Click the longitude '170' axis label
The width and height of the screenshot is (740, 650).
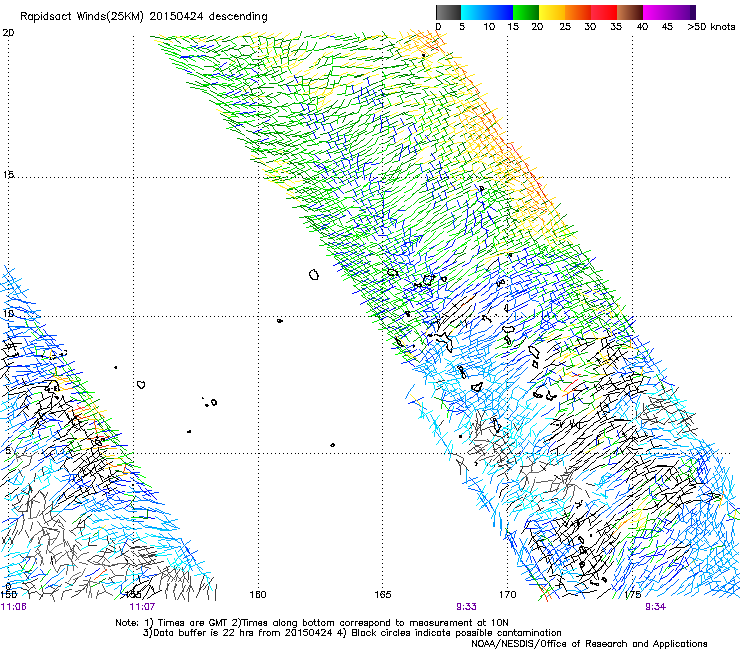(507, 594)
